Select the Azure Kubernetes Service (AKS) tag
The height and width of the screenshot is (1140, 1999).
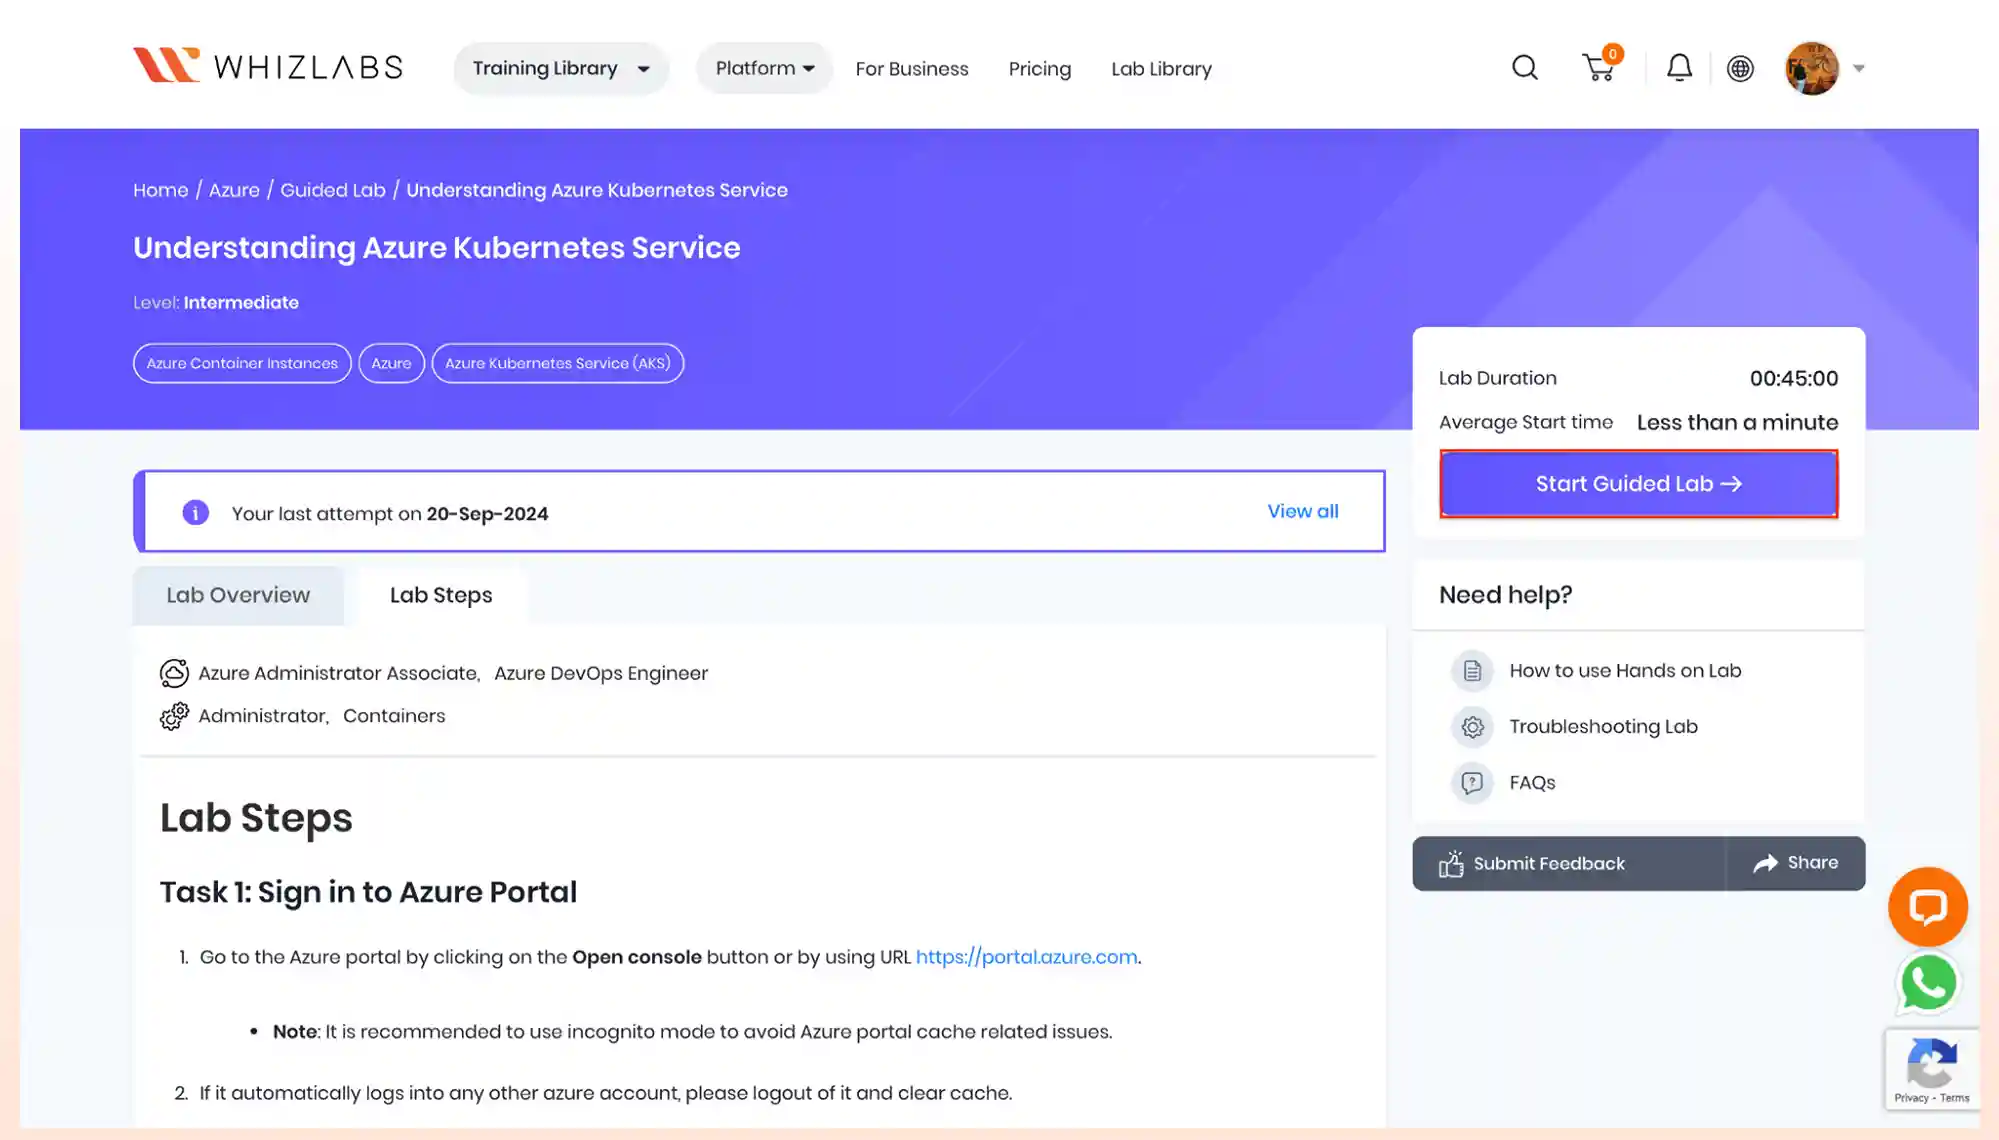click(x=558, y=363)
